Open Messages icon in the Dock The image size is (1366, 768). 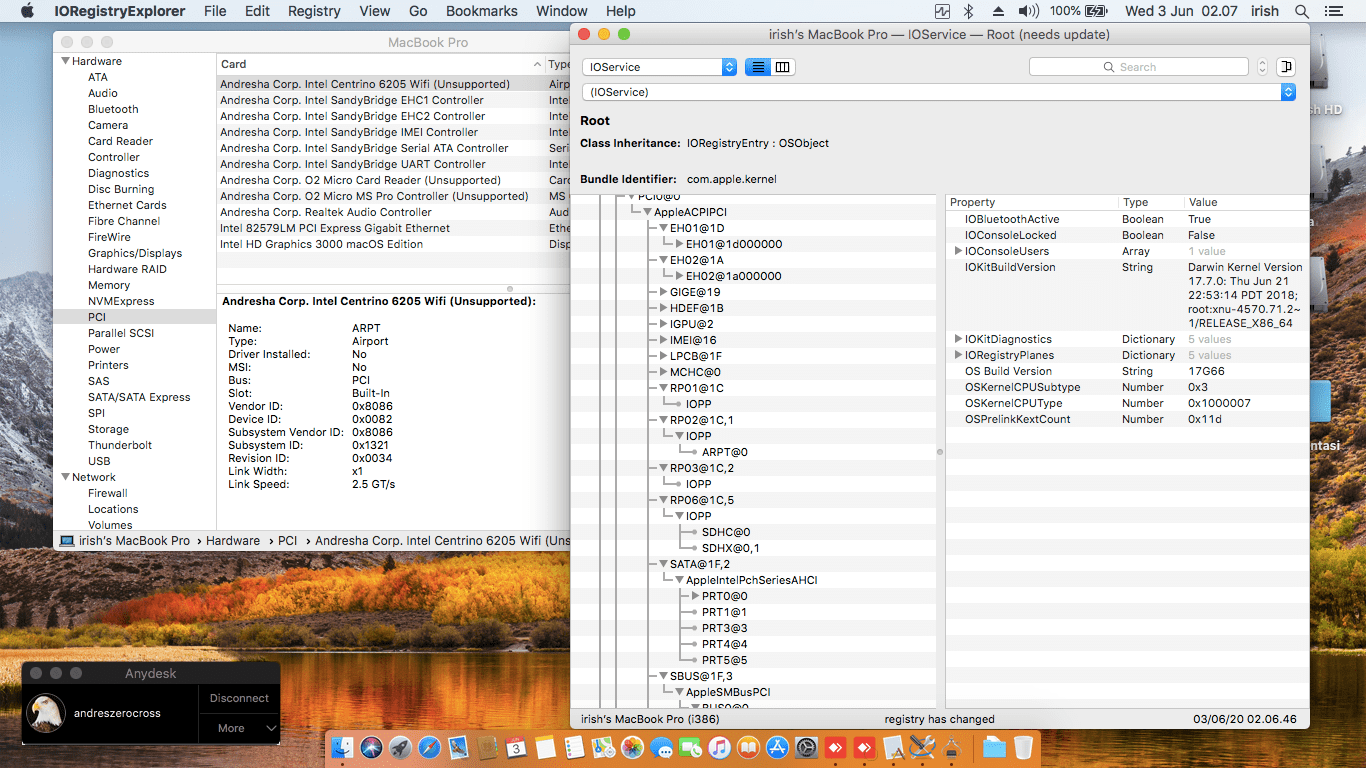[x=661, y=747]
